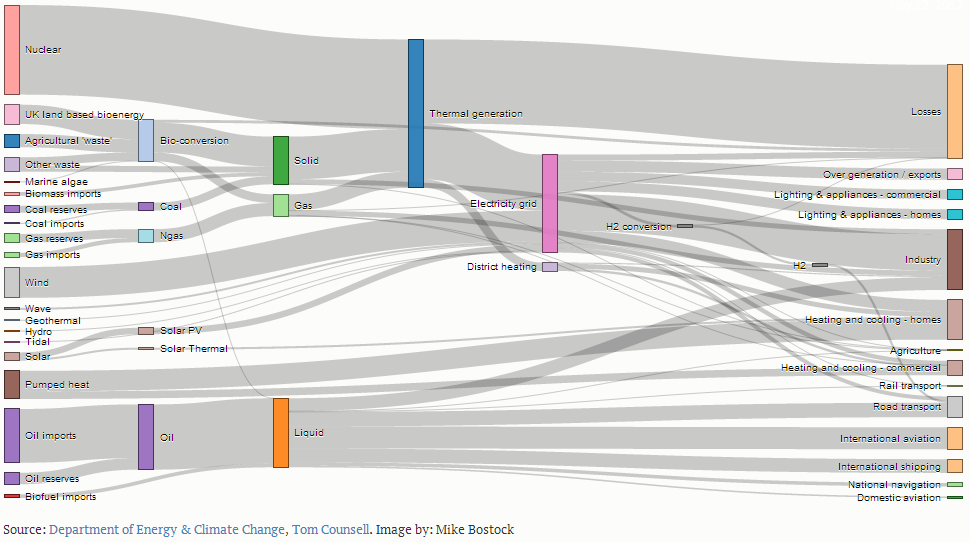The height and width of the screenshot is (542, 970).
Task: Select the purple Oil node bar
Action: click(x=146, y=437)
